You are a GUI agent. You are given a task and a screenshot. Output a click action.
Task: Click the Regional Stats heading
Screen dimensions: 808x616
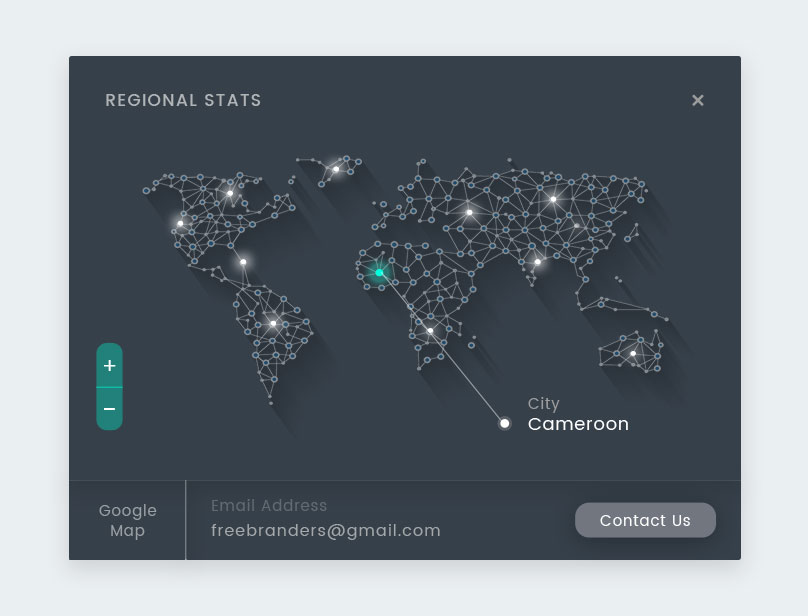pos(183,100)
